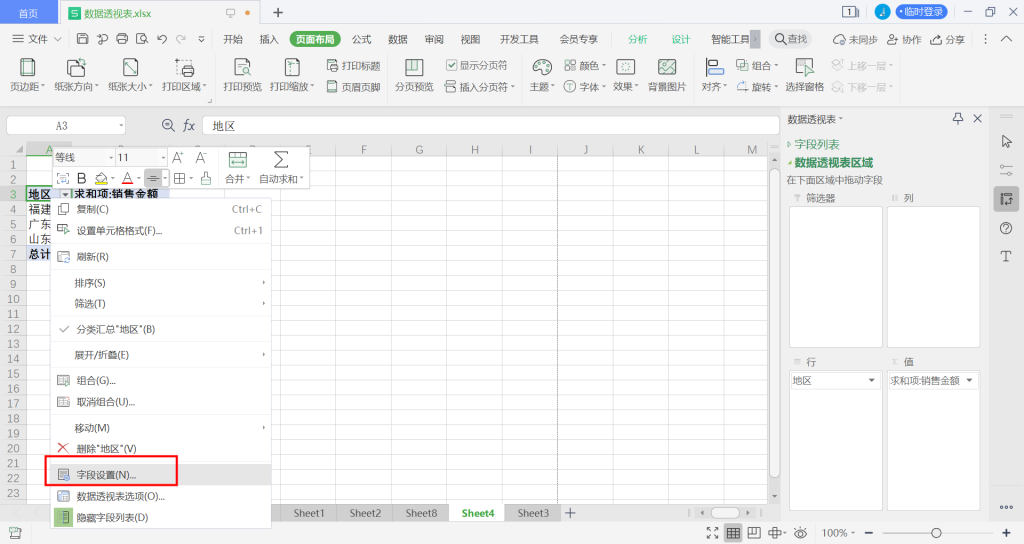Viewport: 1024px width, 544px height.
Task: Open the 纸张大小 paper size tool
Action: point(130,74)
